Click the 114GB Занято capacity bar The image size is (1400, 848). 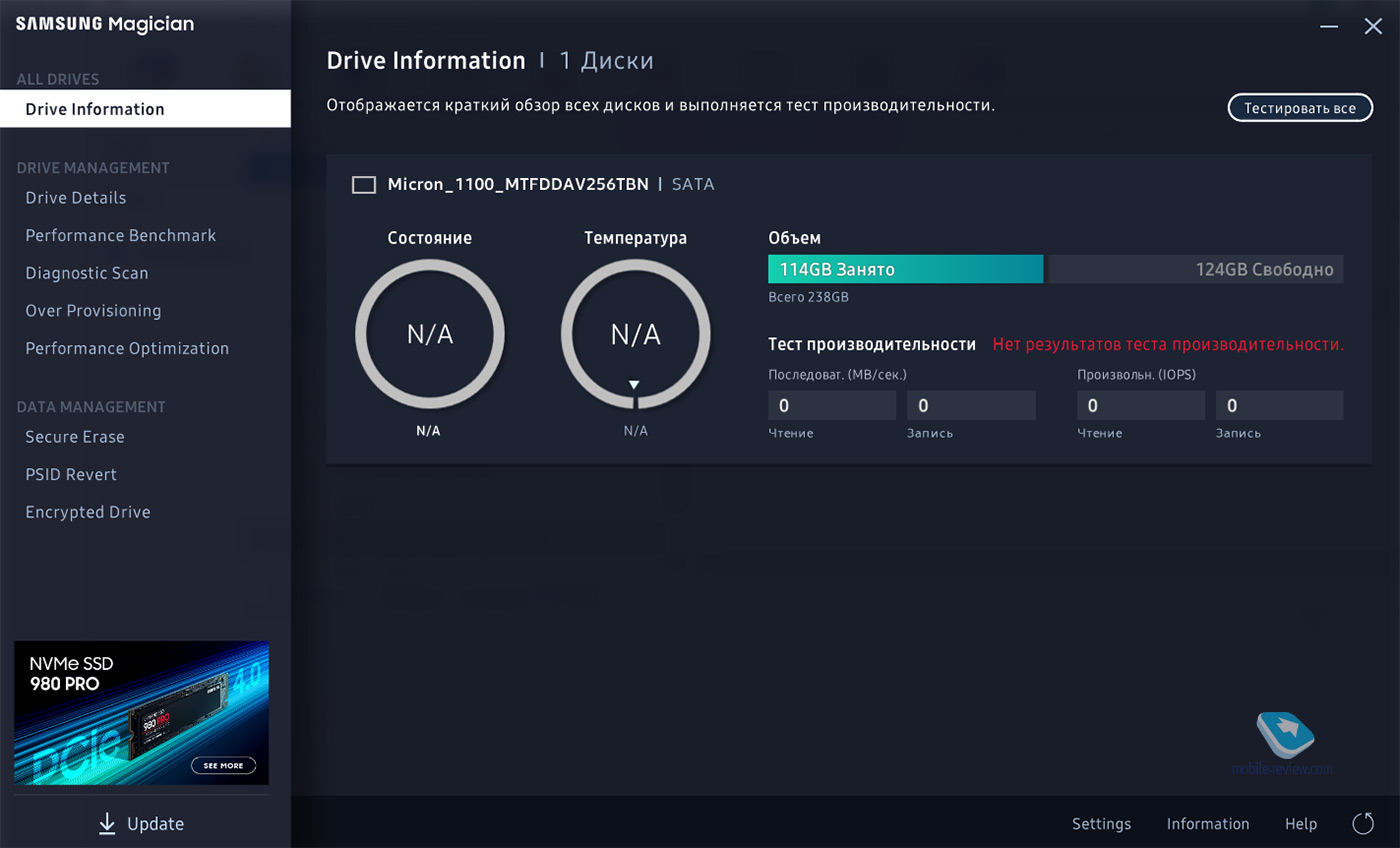[x=905, y=270]
